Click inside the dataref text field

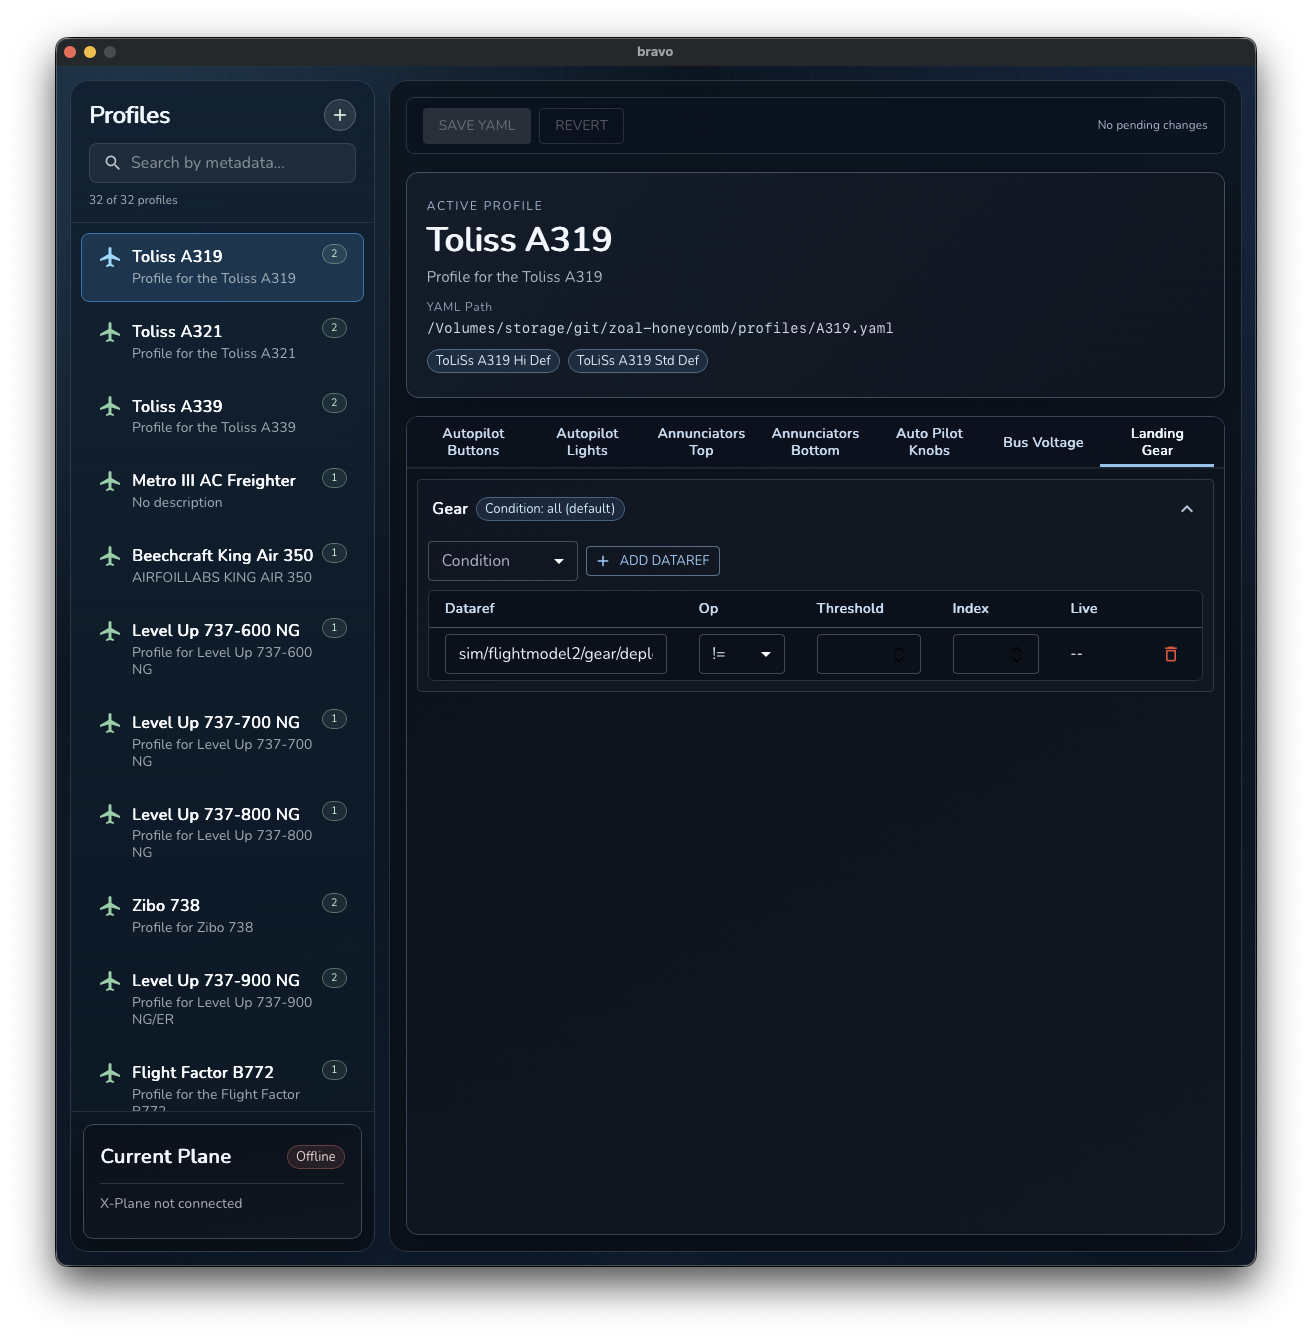coord(556,654)
